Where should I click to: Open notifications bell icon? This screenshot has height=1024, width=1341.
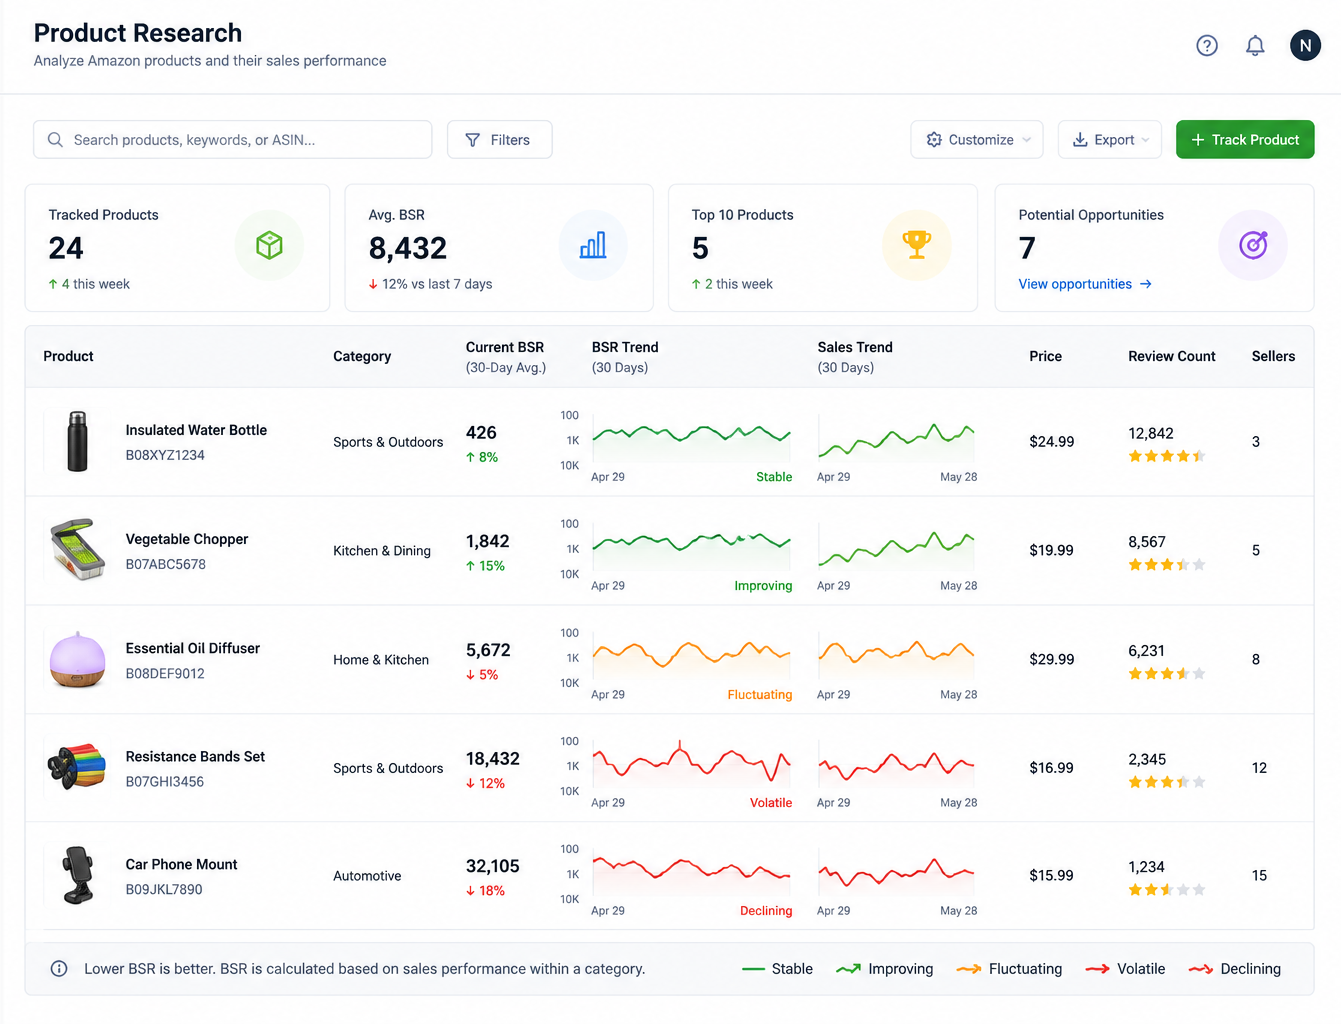point(1255,45)
